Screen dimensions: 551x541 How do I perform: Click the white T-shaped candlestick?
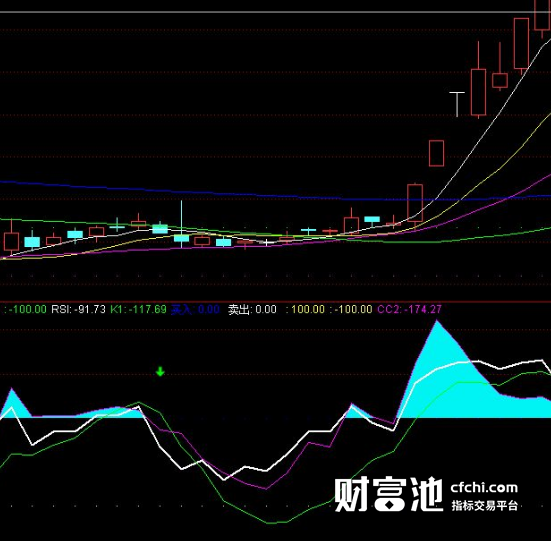tap(457, 104)
